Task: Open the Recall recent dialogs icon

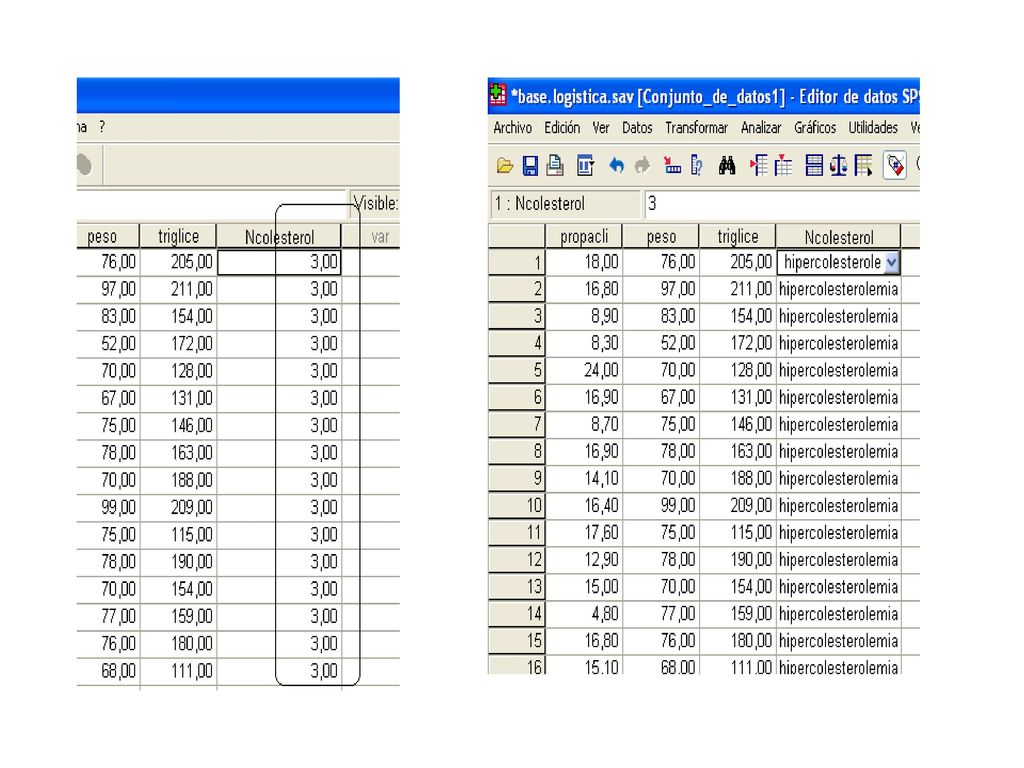Action: click(x=585, y=166)
